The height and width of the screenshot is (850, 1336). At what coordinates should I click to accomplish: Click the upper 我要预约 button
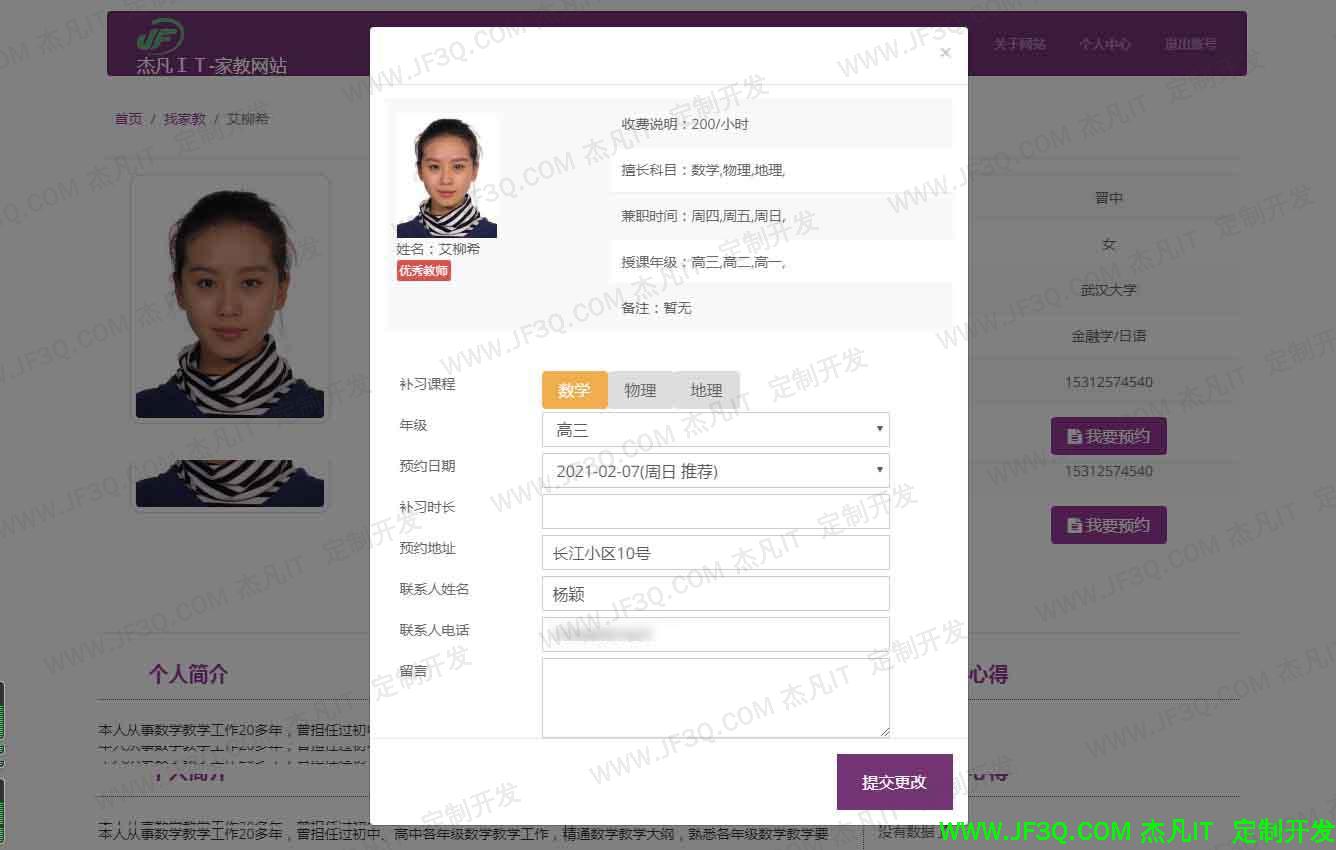coord(1108,436)
